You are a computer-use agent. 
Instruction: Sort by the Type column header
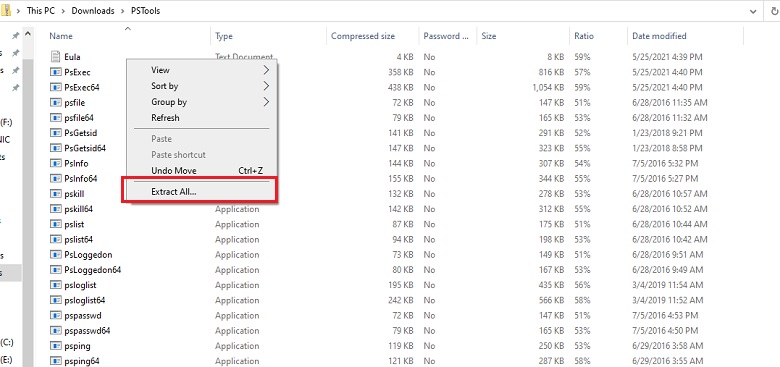pyautogui.click(x=224, y=36)
